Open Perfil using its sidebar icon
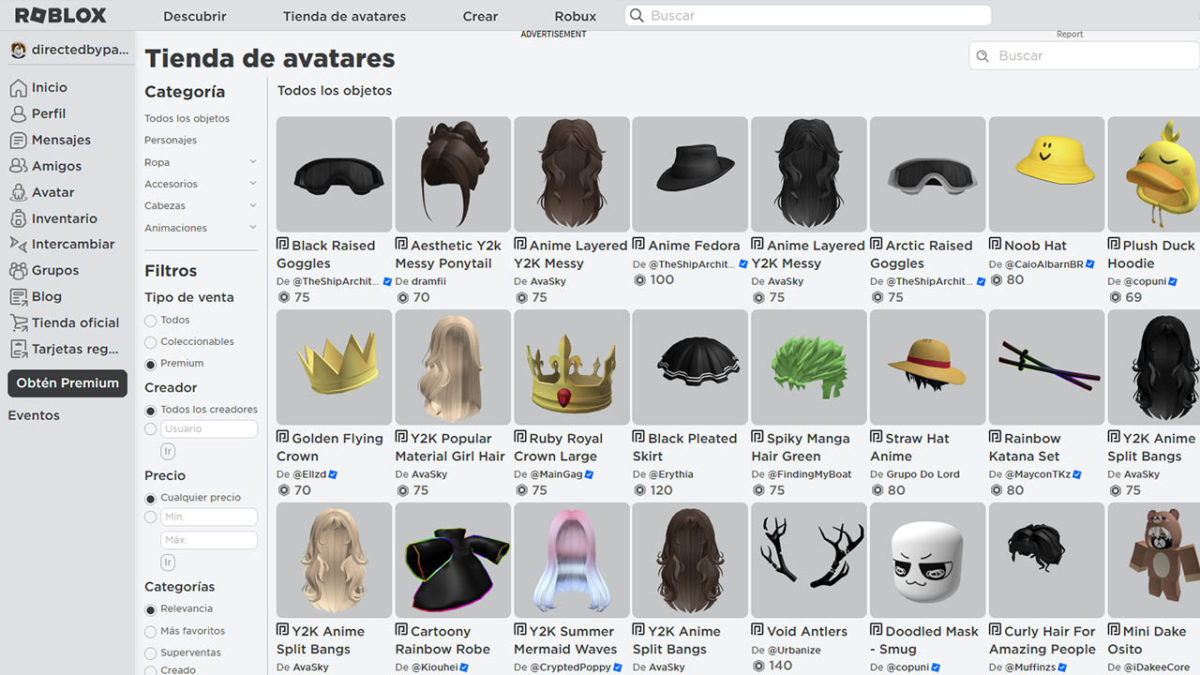The height and width of the screenshot is (675, 1200). [18, 114]
